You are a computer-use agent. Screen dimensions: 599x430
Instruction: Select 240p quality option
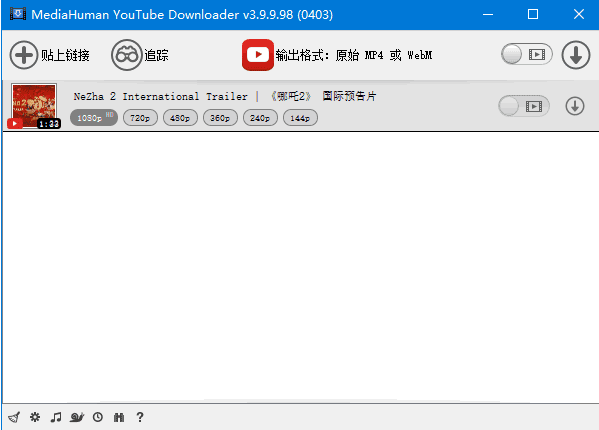pos(260,118)
